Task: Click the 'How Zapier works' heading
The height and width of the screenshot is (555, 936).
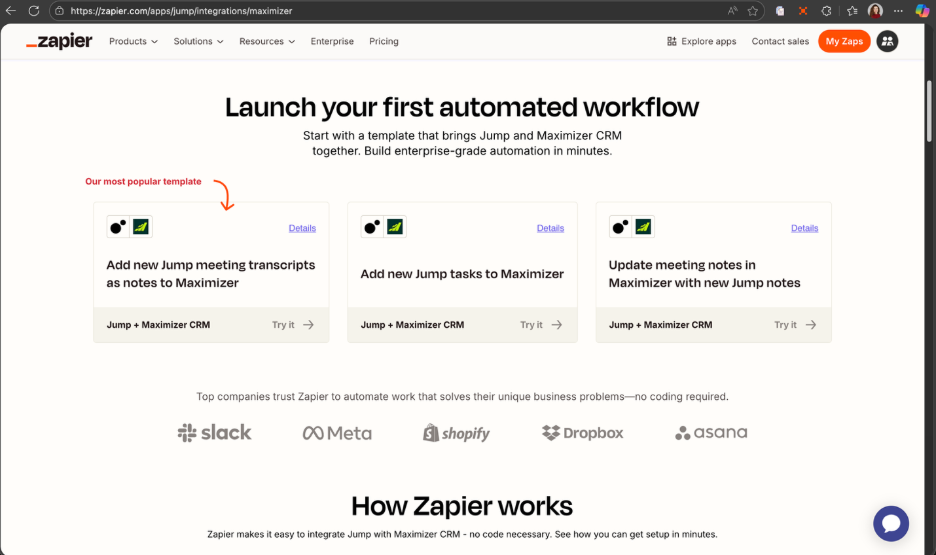Action: (462, 506)
